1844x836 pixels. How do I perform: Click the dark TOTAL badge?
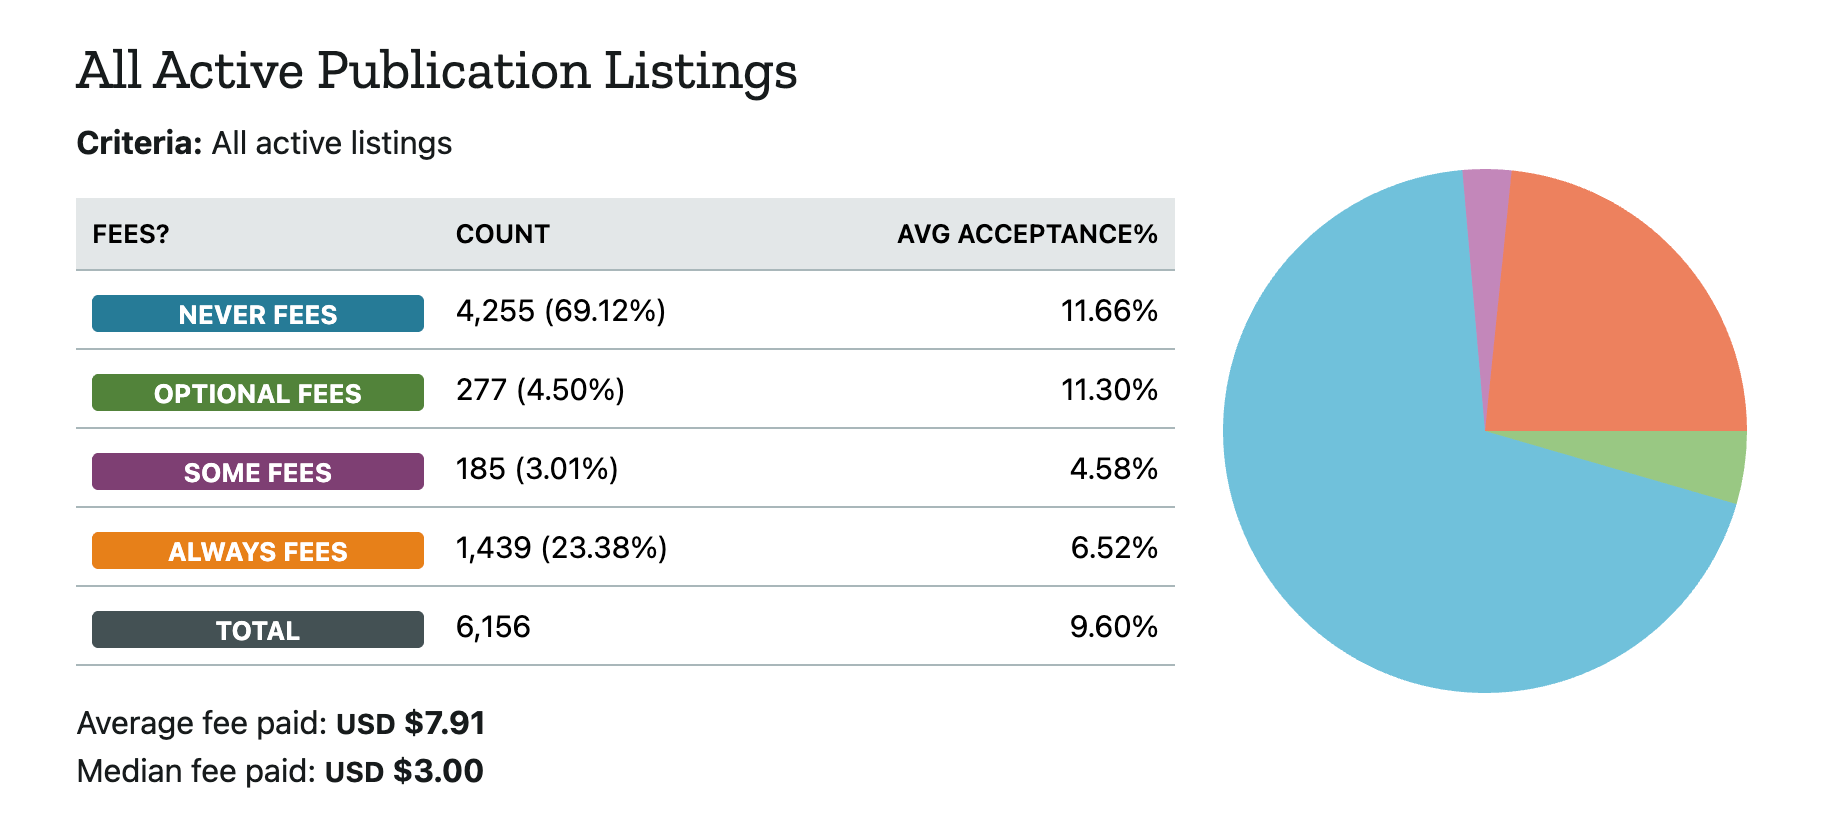tap(257, 630)
